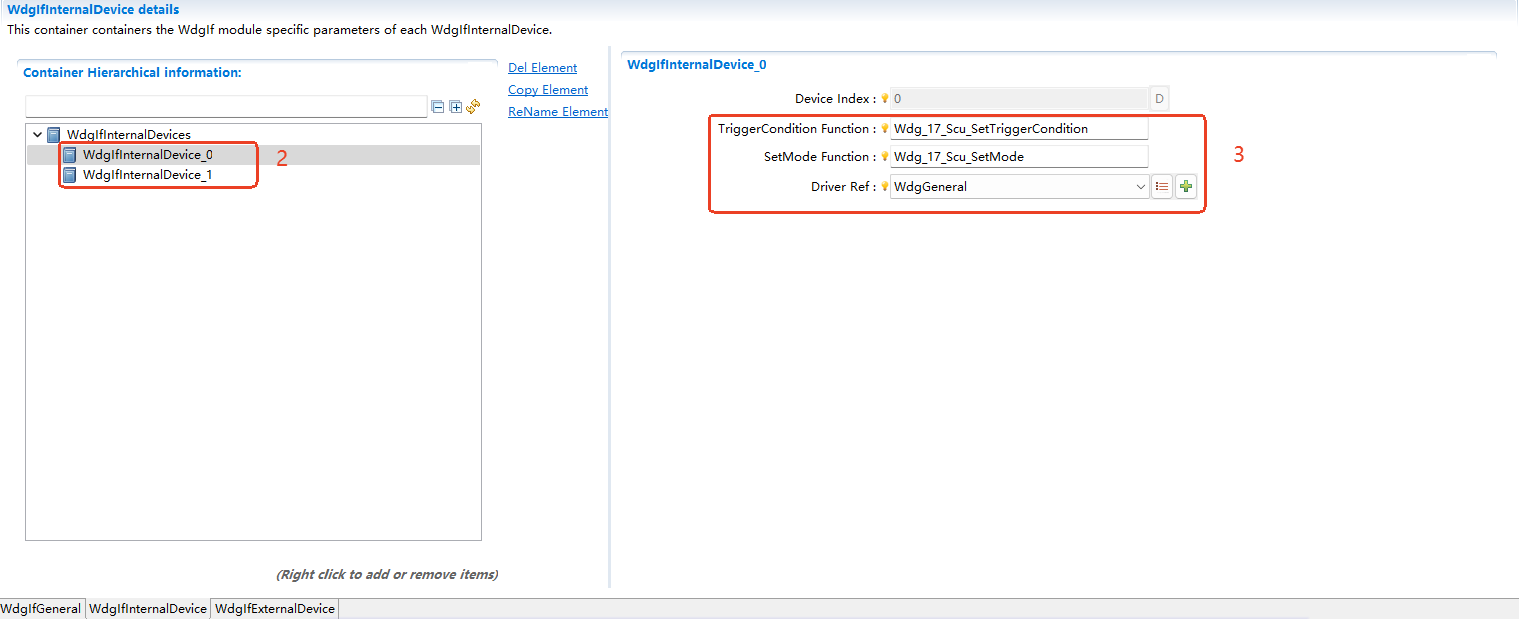Click the lock icon beside TriggerCondition Function
This screenshot has height=619, width=1519.
coord(883,128)
